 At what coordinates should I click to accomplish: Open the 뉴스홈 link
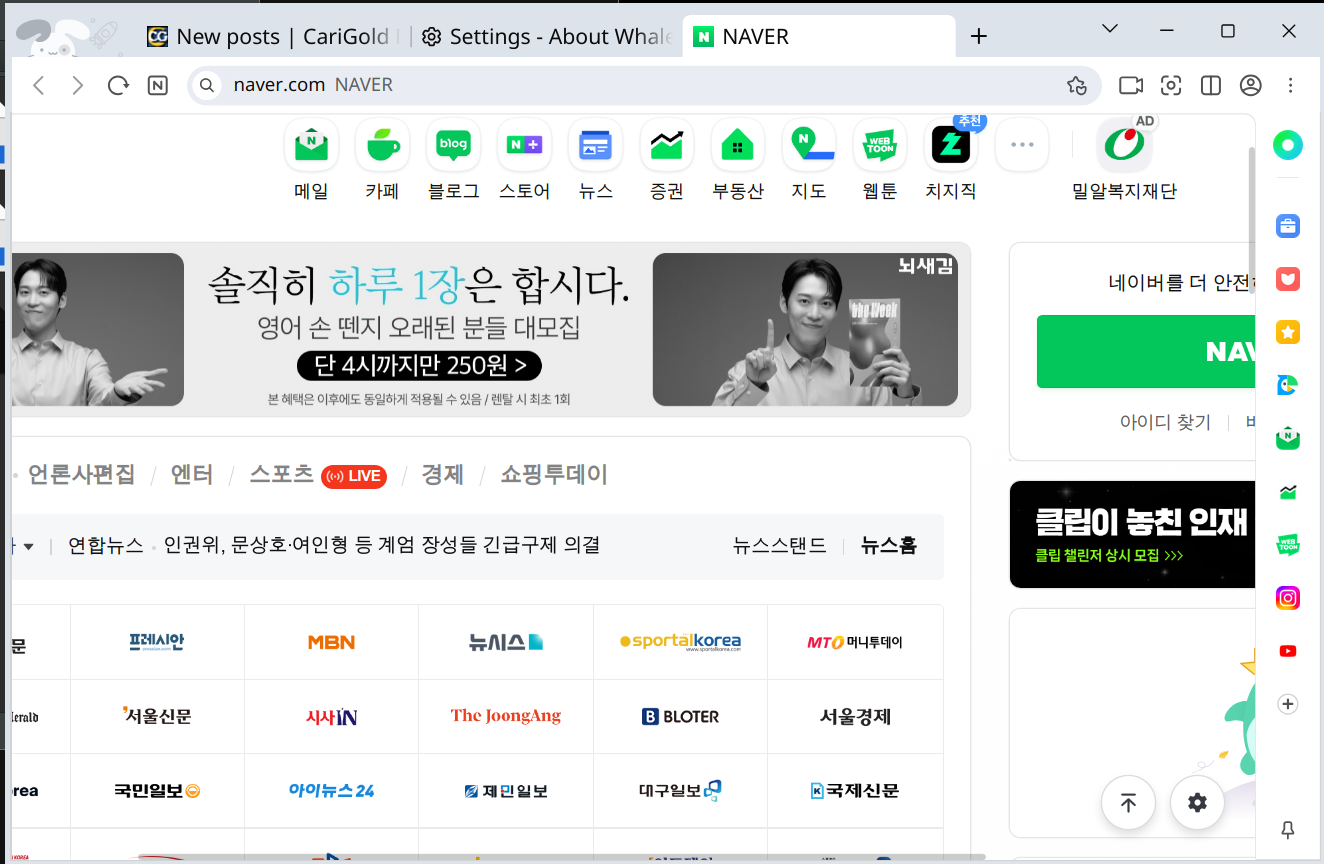pyautogui.click(x=889, y=546)
